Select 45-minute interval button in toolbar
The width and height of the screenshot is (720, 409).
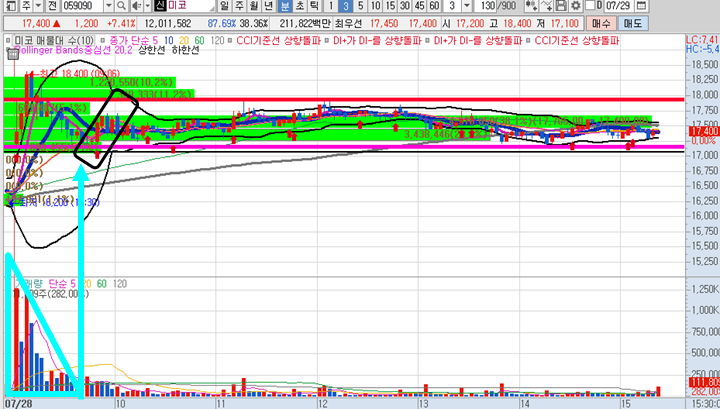click(420, 6)
